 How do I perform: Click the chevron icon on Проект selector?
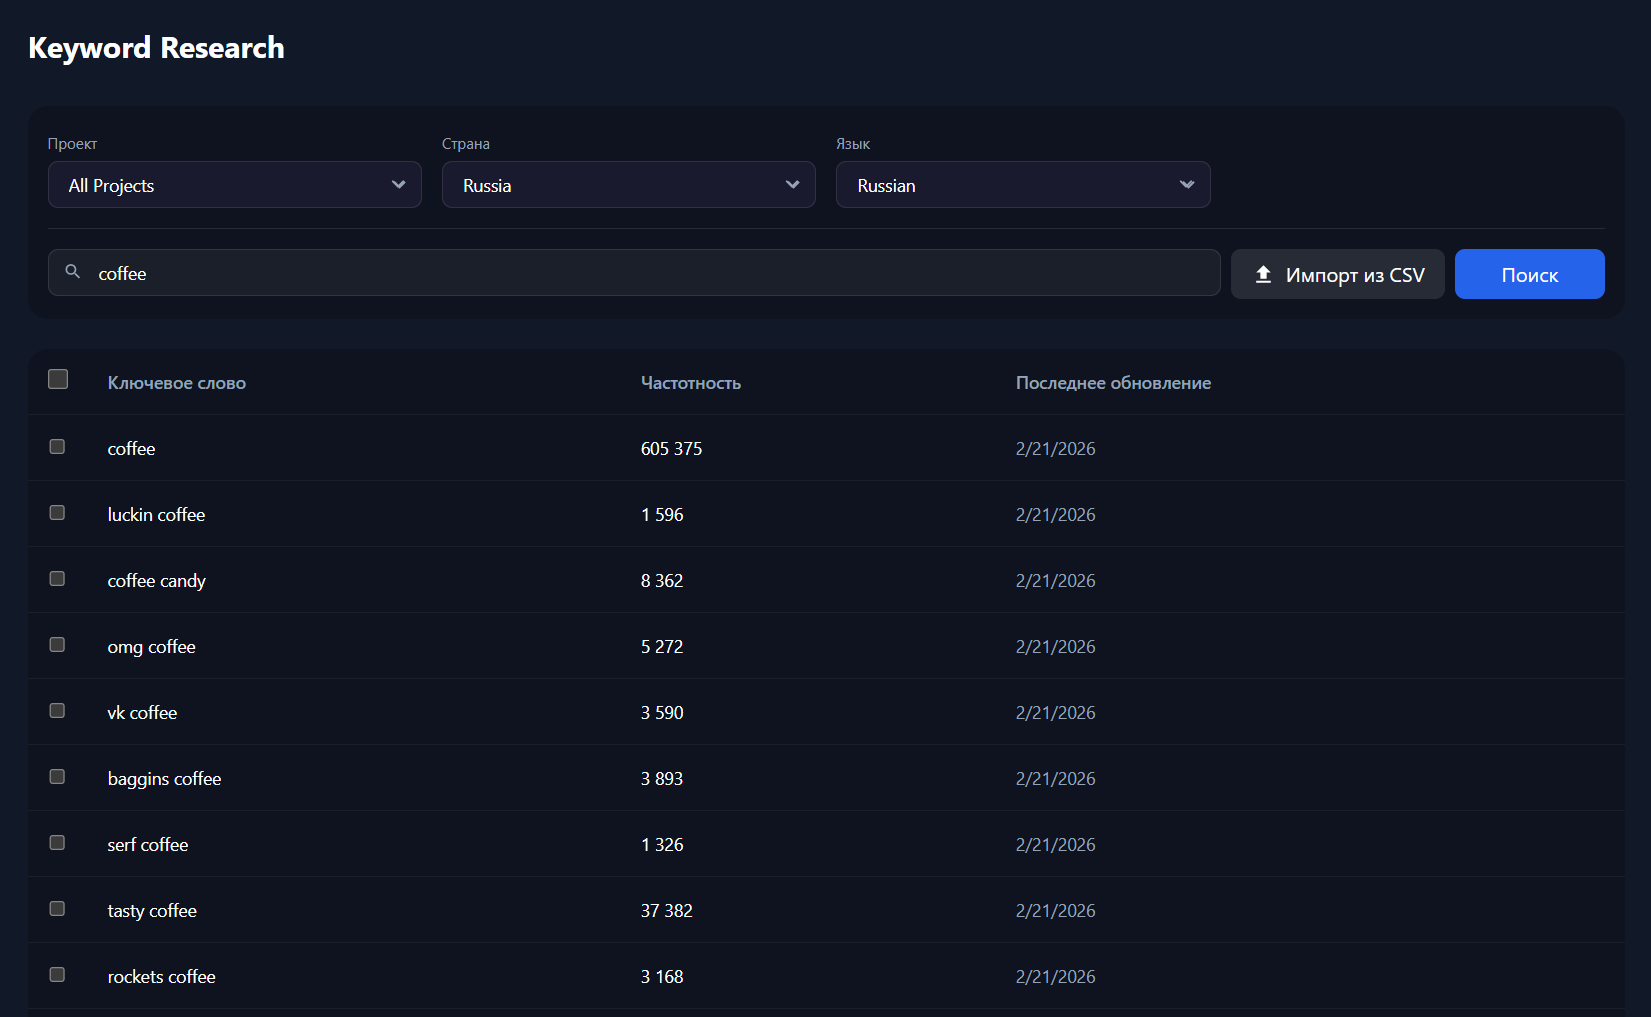[398, 184]
